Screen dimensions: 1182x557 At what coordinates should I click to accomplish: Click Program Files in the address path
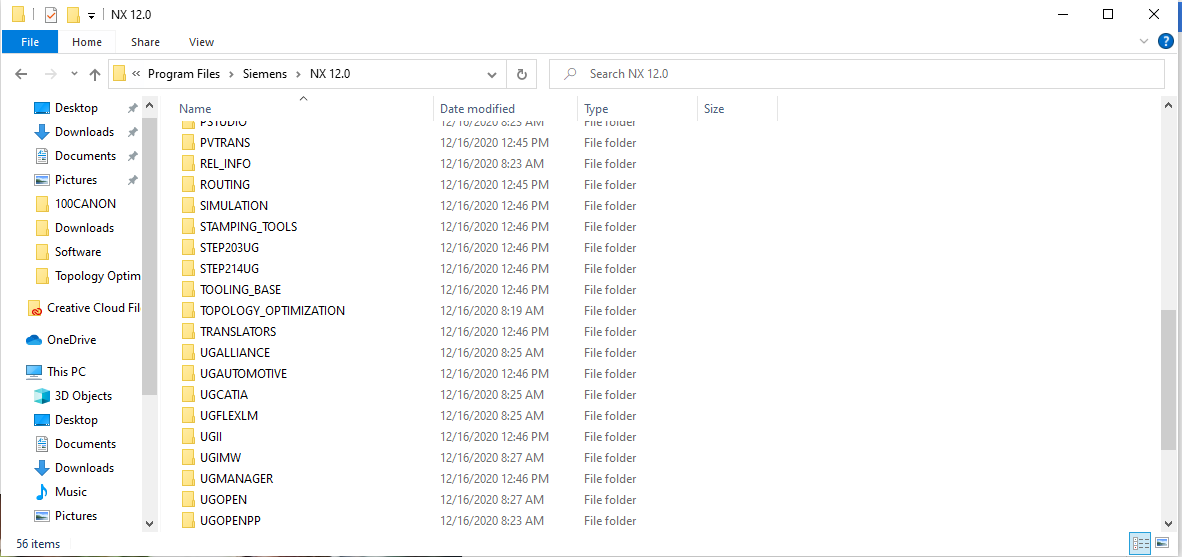coord(184,74)
